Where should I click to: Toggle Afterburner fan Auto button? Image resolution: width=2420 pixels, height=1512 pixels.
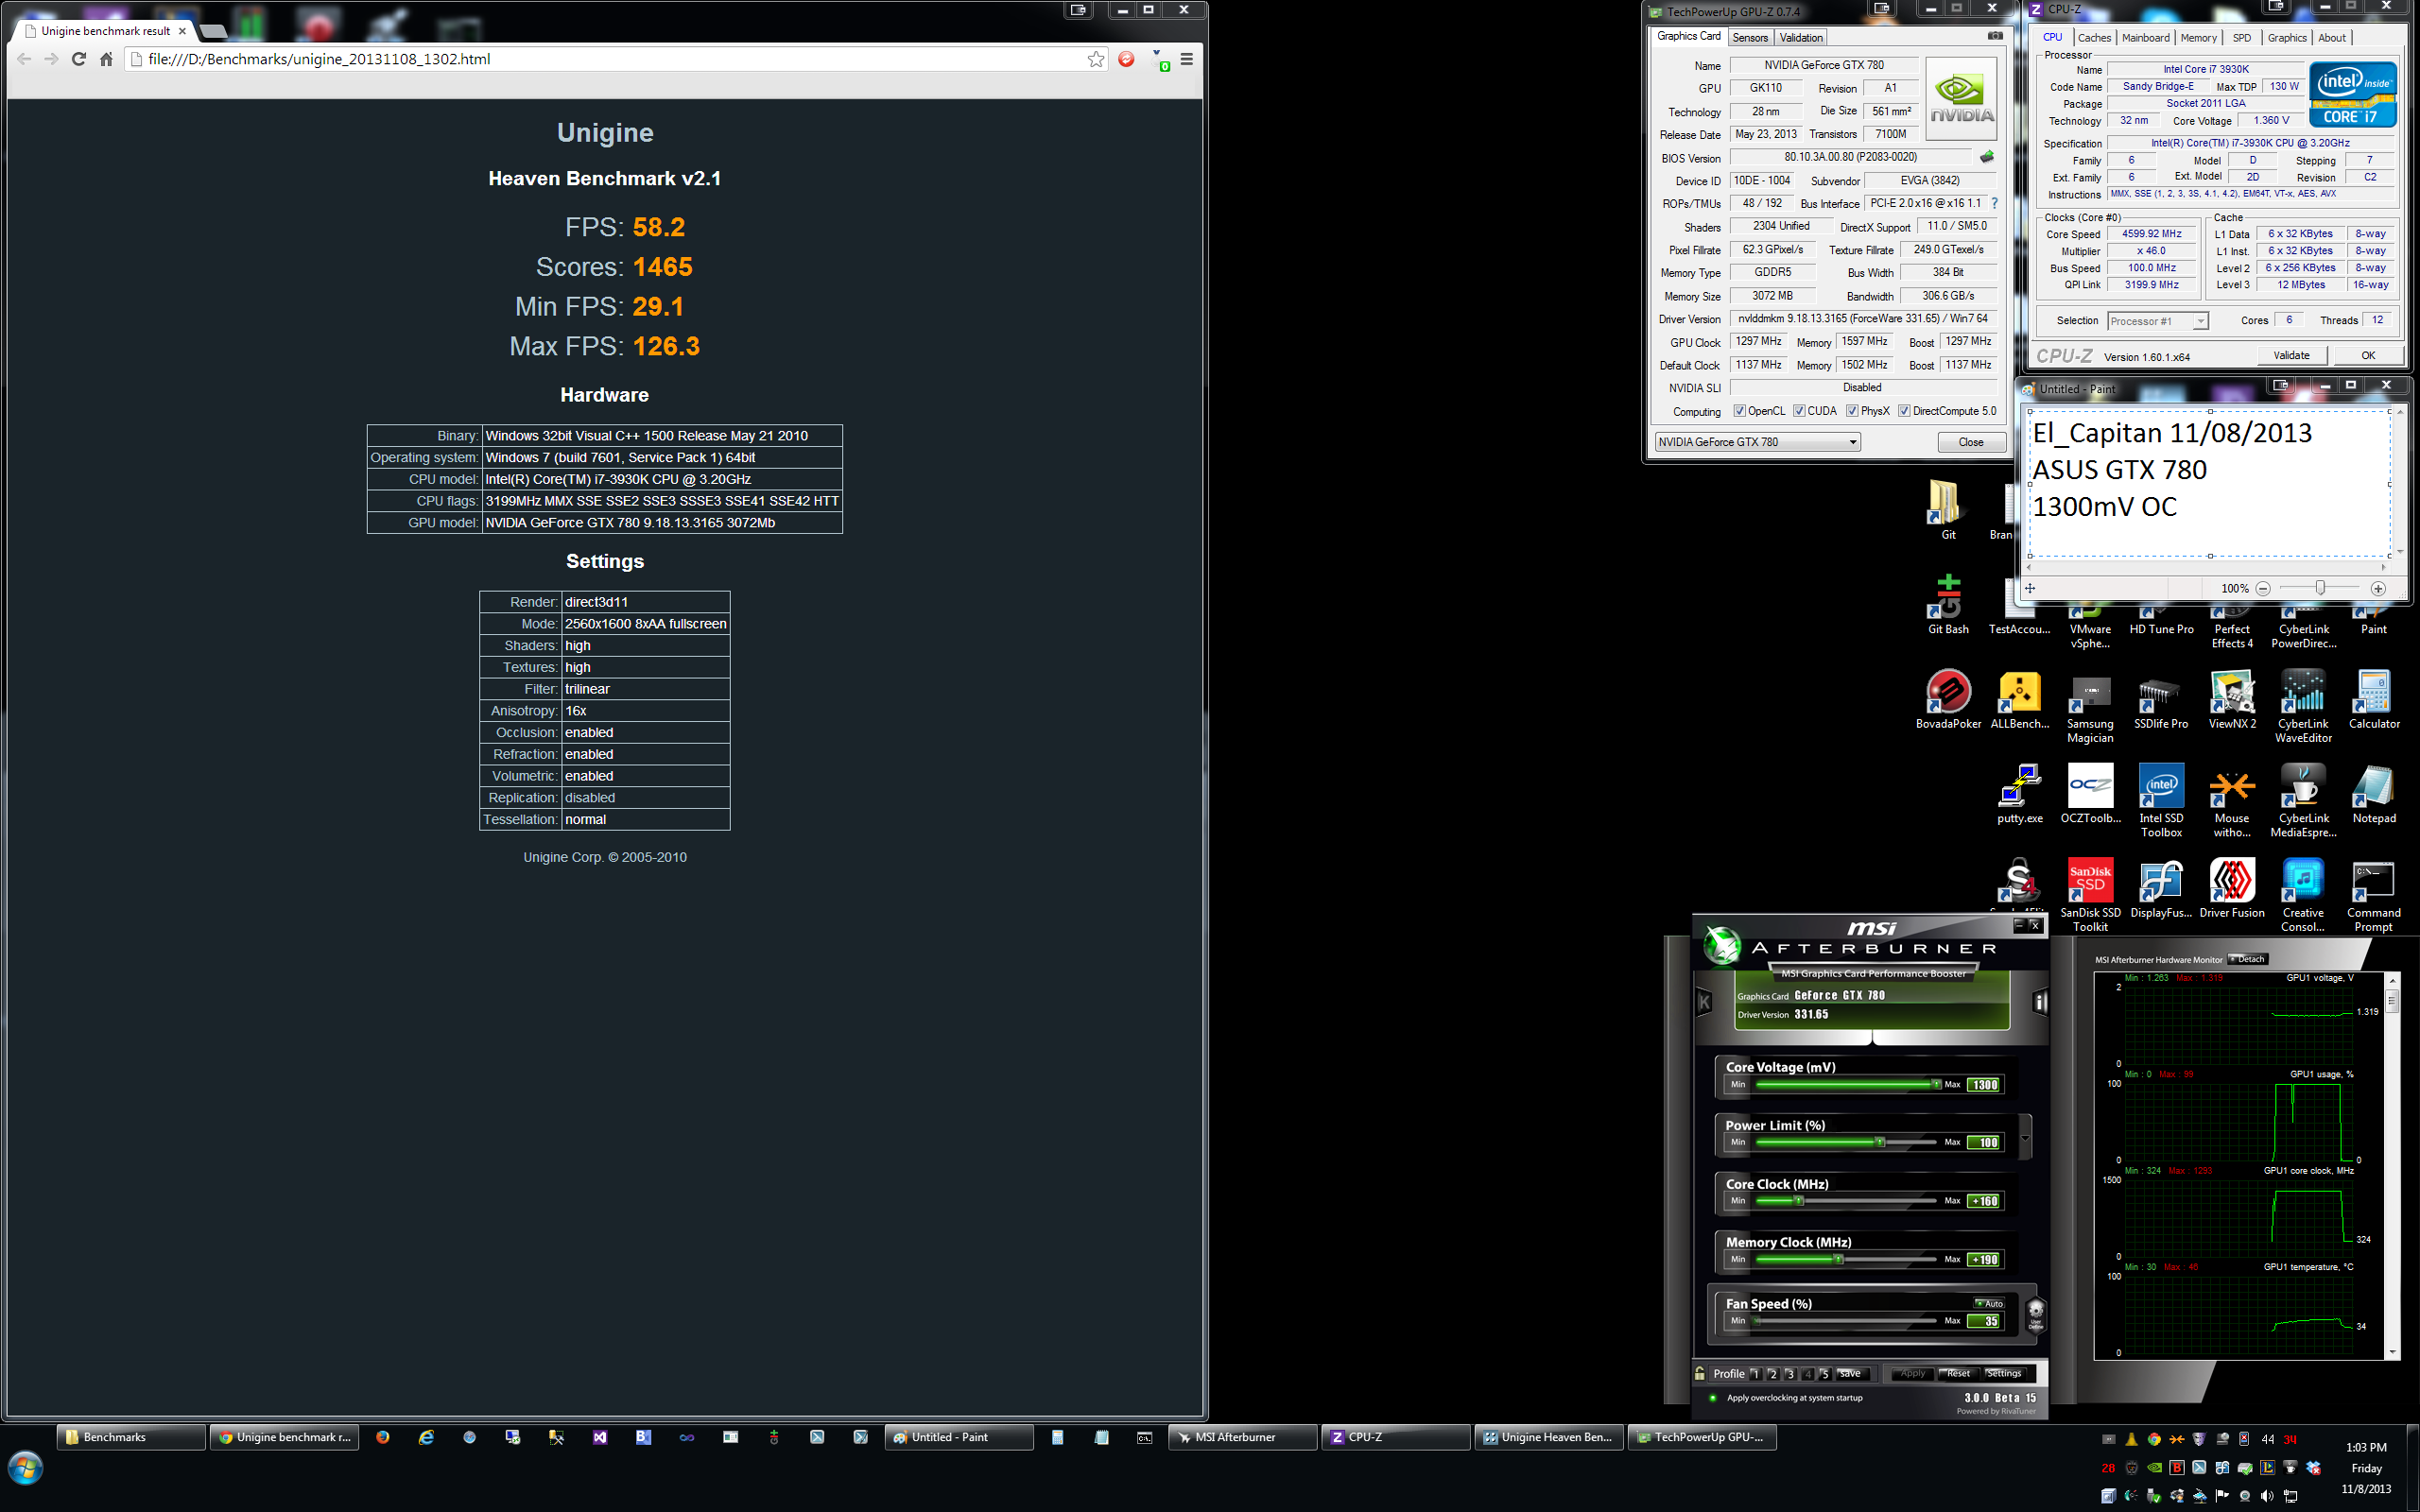click(x=1989, y=1303)
